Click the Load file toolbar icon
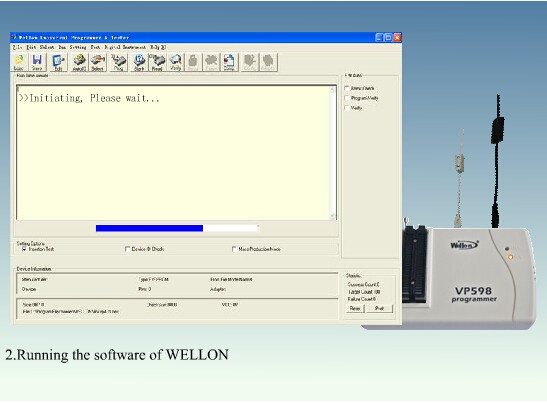 19,62
